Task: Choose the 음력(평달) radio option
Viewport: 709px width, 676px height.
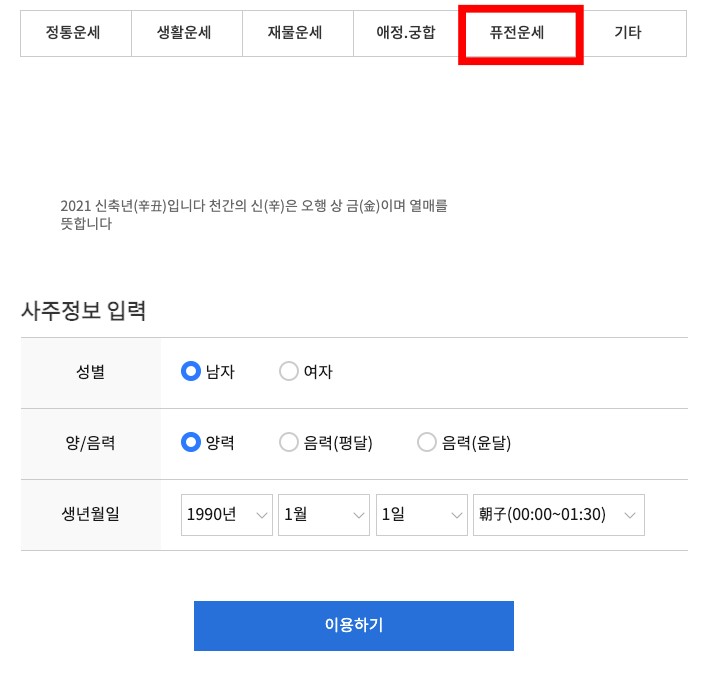Action: 289,442
